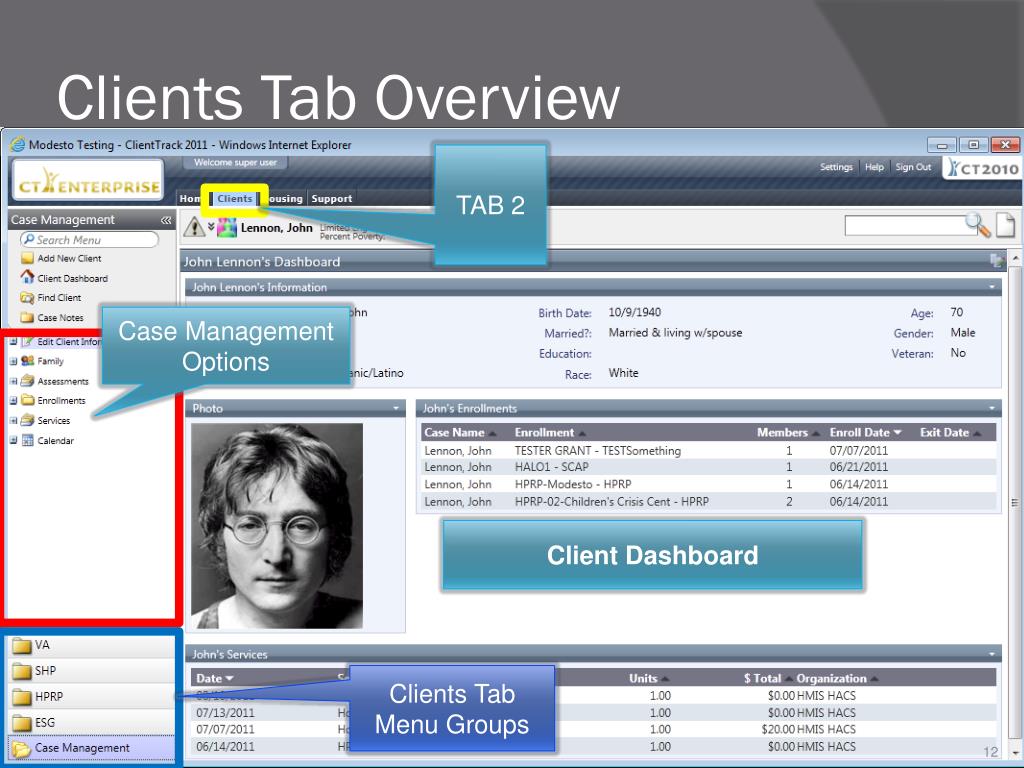Open the Photo panel dropdown arrow
The image size is (1024, 768).
[396, 409]
